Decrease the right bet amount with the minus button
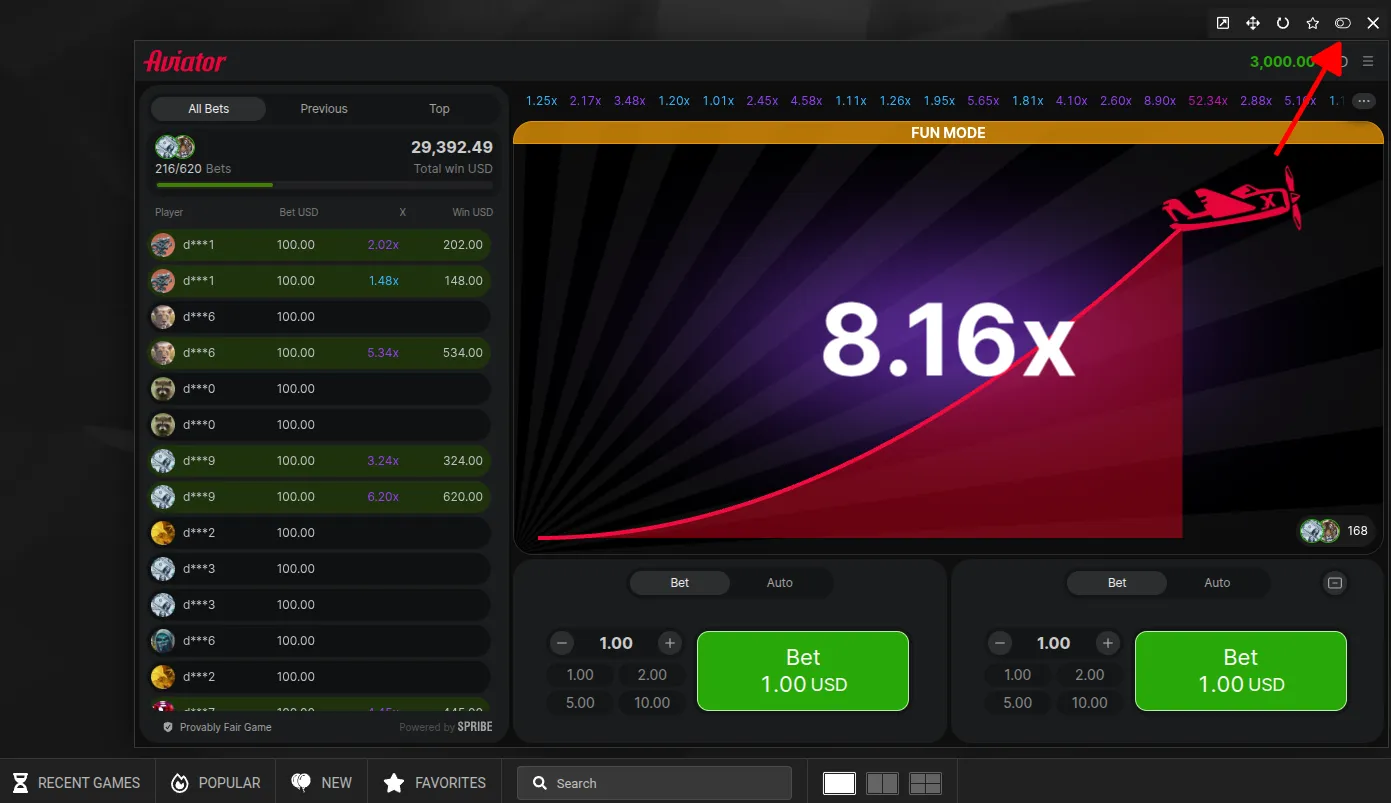1391x803 pixels. pos(999,643)
